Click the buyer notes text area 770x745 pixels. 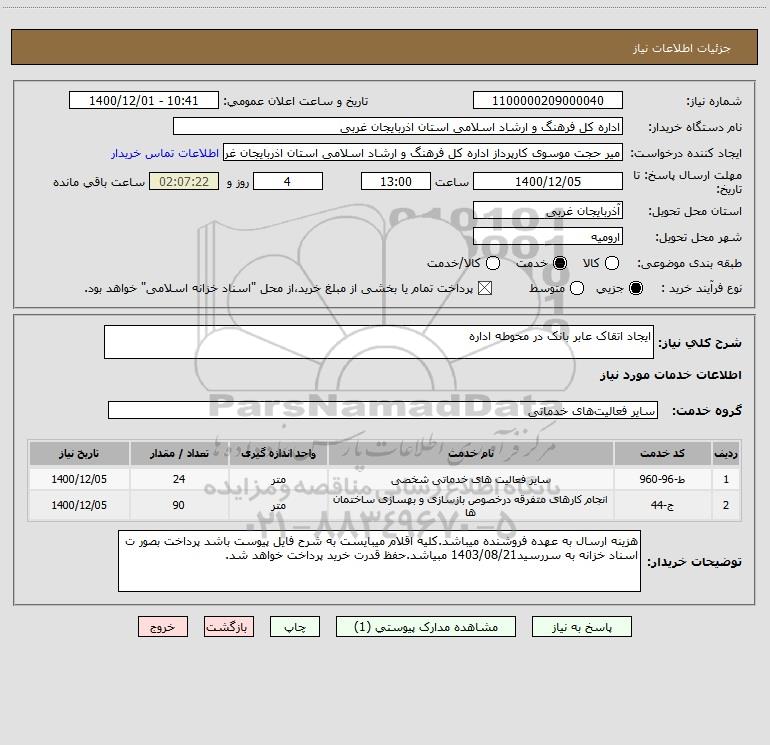pos(379,561)
